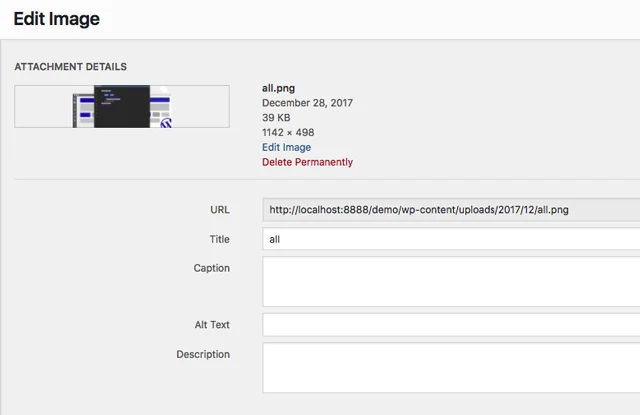Click the Description field label
This screenshot has width=640, height=415.
click(203, 354)
